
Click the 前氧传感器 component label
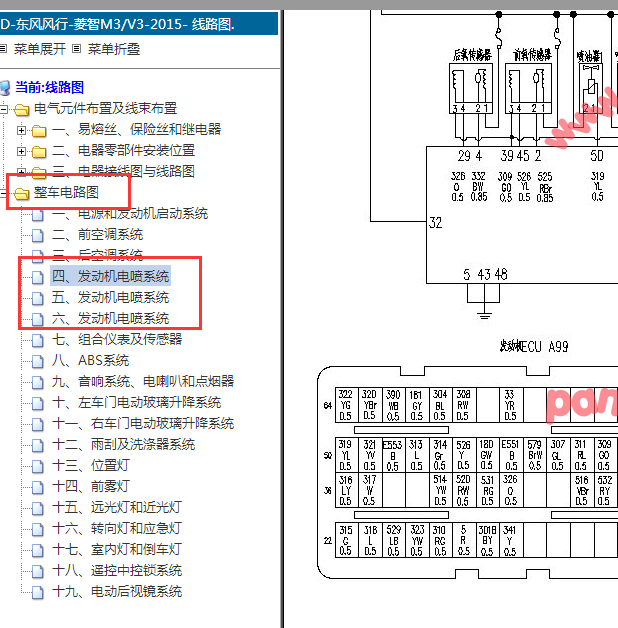coord(532,55)
